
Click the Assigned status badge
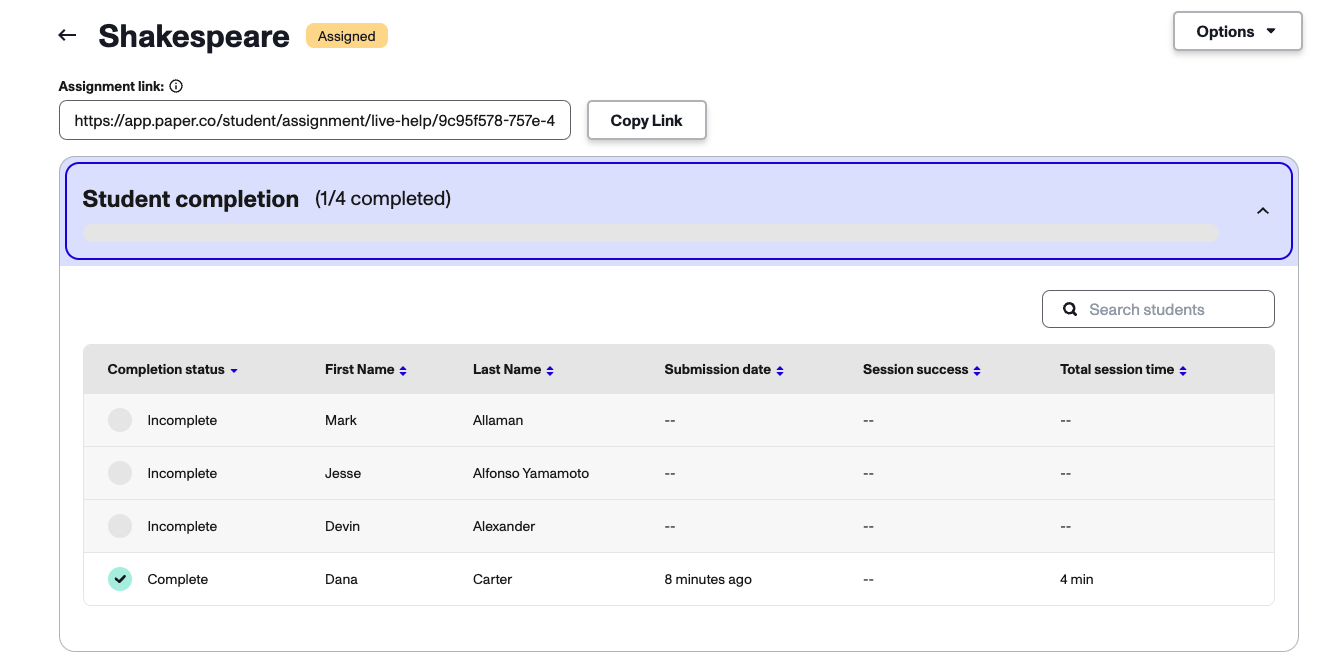coord(346,36)
